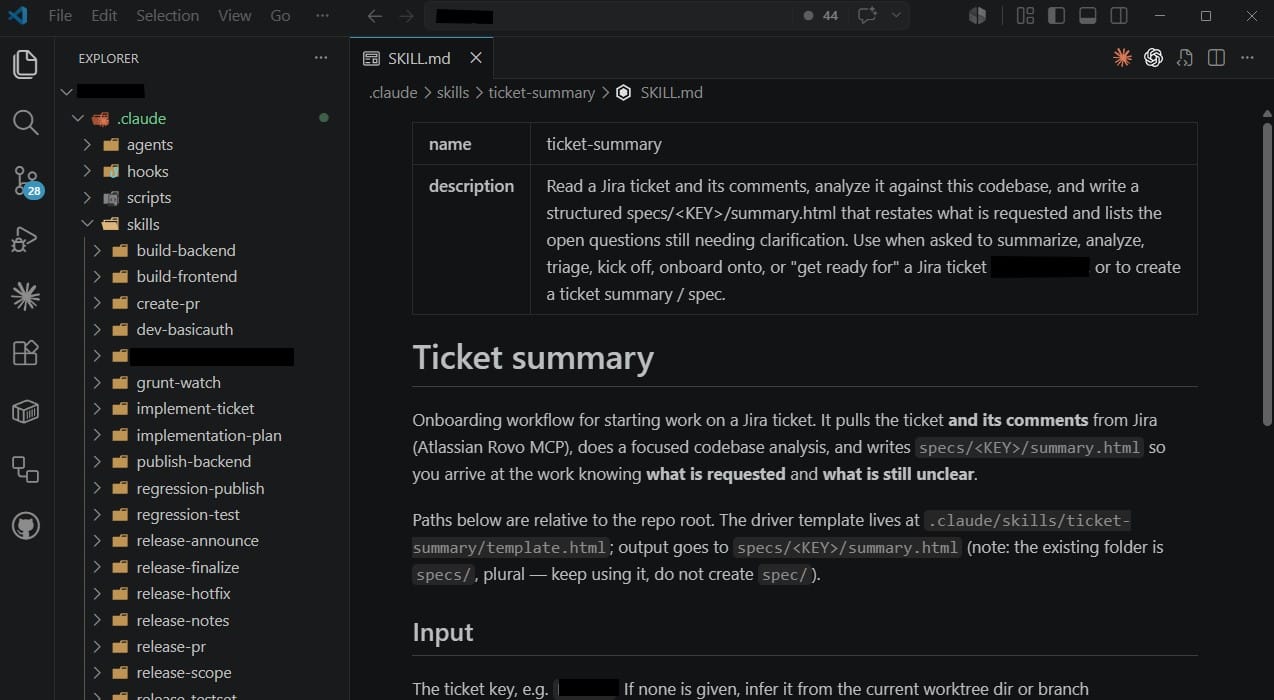Click the Claude Code icon in editor toolbar
This screenshot has height=700, width=1274.
coord(1122,58)
